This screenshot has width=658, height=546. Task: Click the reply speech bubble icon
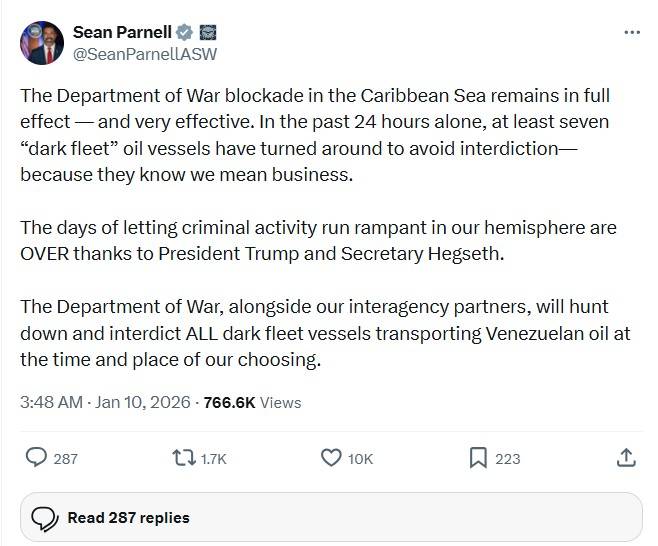pyautogui.click(x=37, y=457)
